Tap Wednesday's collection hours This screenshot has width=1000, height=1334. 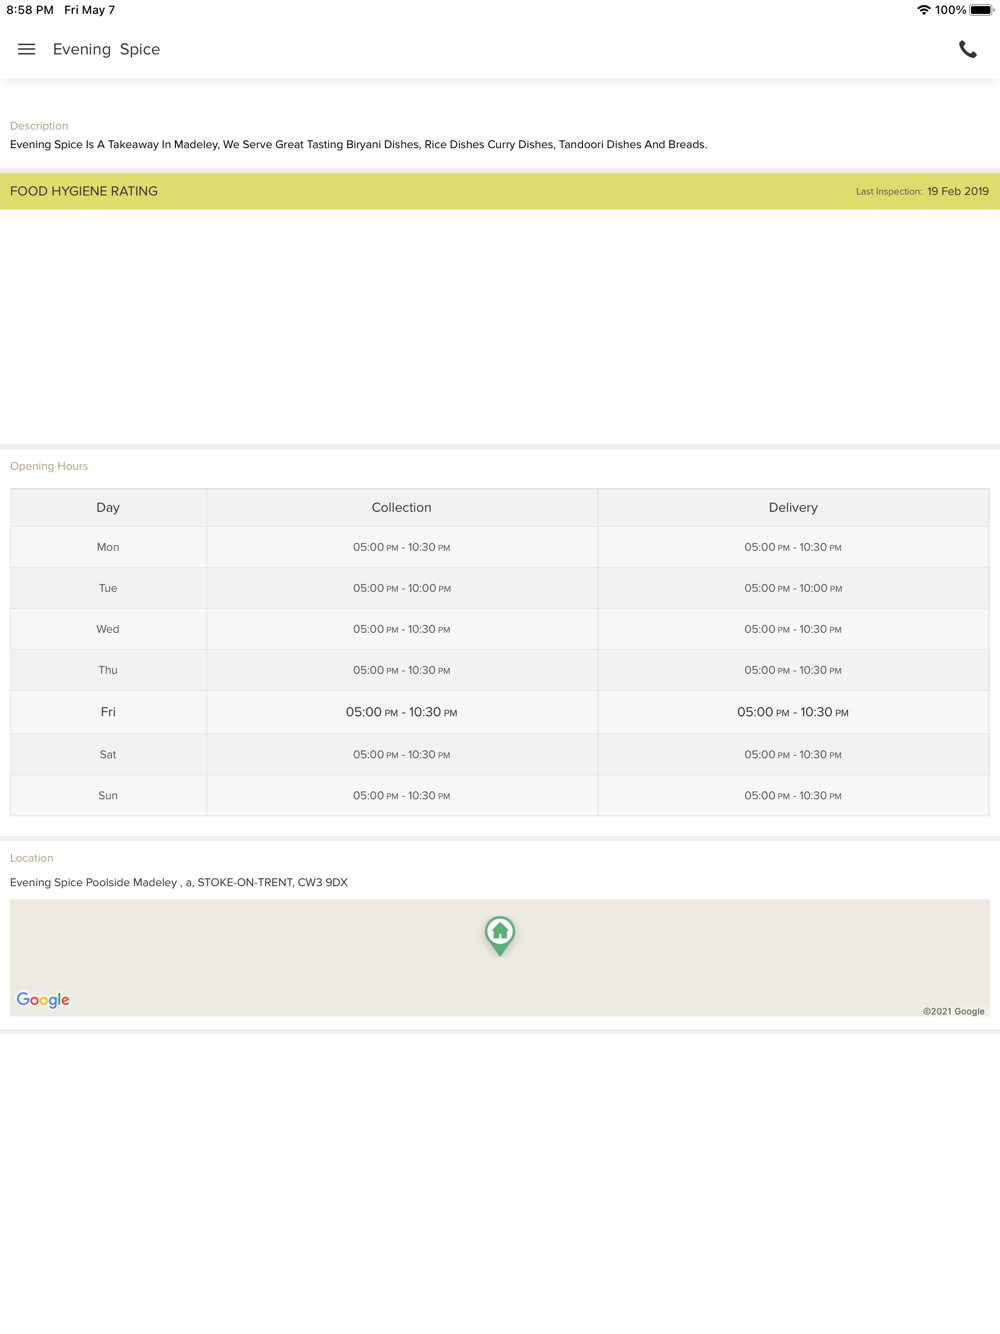point(402,629)
